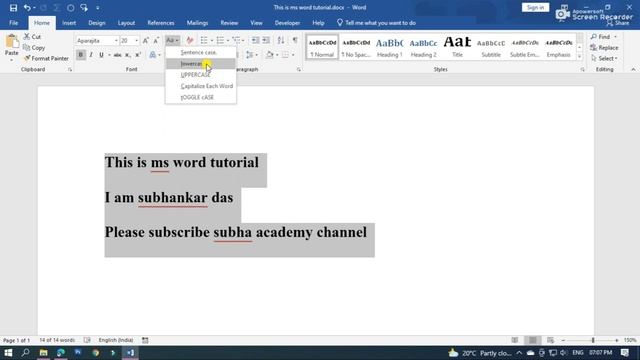This screenshot has width=640, height=360.
Task: Toggle Underline formatting
Action: click(x=101, y=55)
